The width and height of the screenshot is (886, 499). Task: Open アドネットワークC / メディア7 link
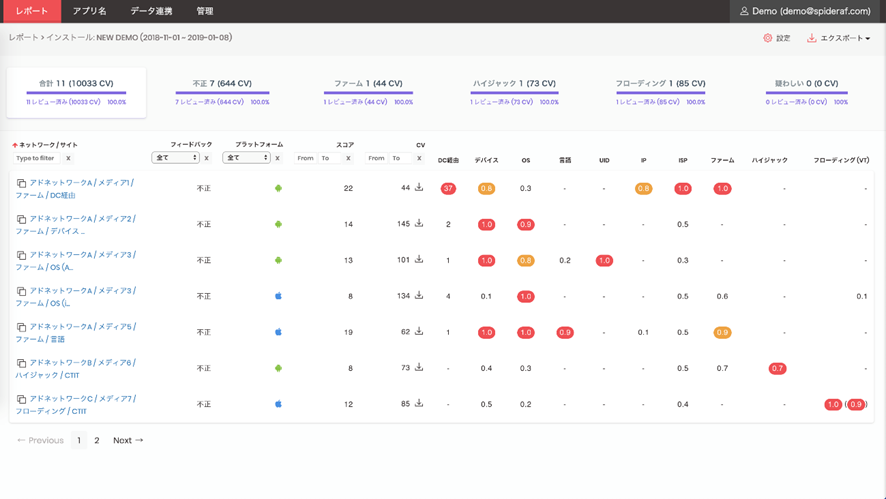76,405
